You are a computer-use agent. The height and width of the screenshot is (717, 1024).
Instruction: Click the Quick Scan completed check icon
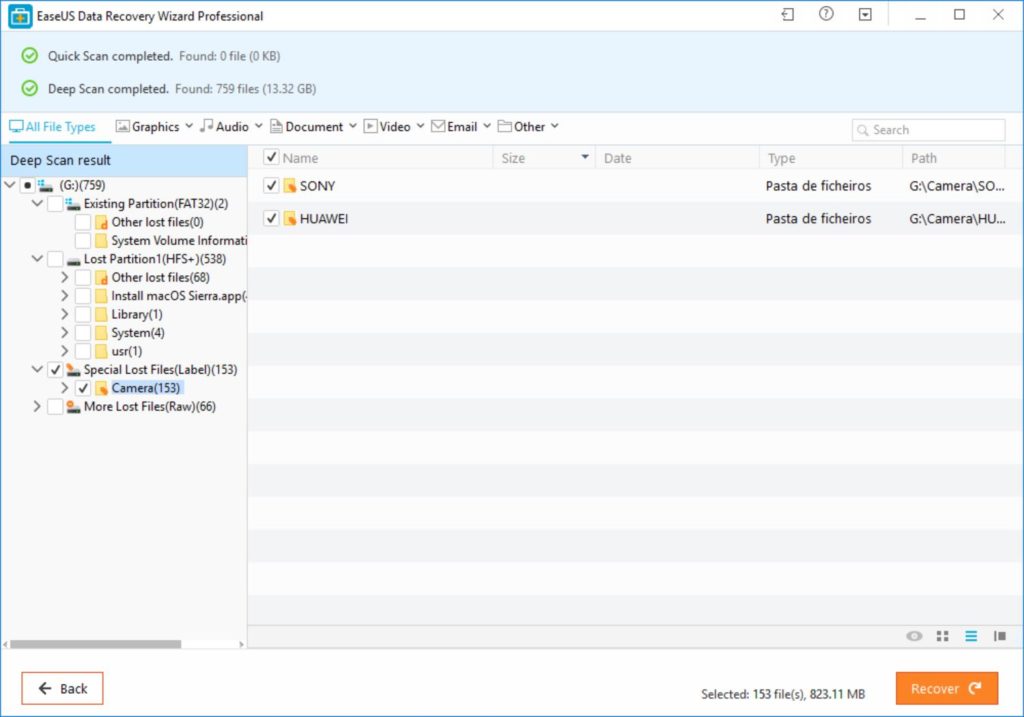point(30,56)
